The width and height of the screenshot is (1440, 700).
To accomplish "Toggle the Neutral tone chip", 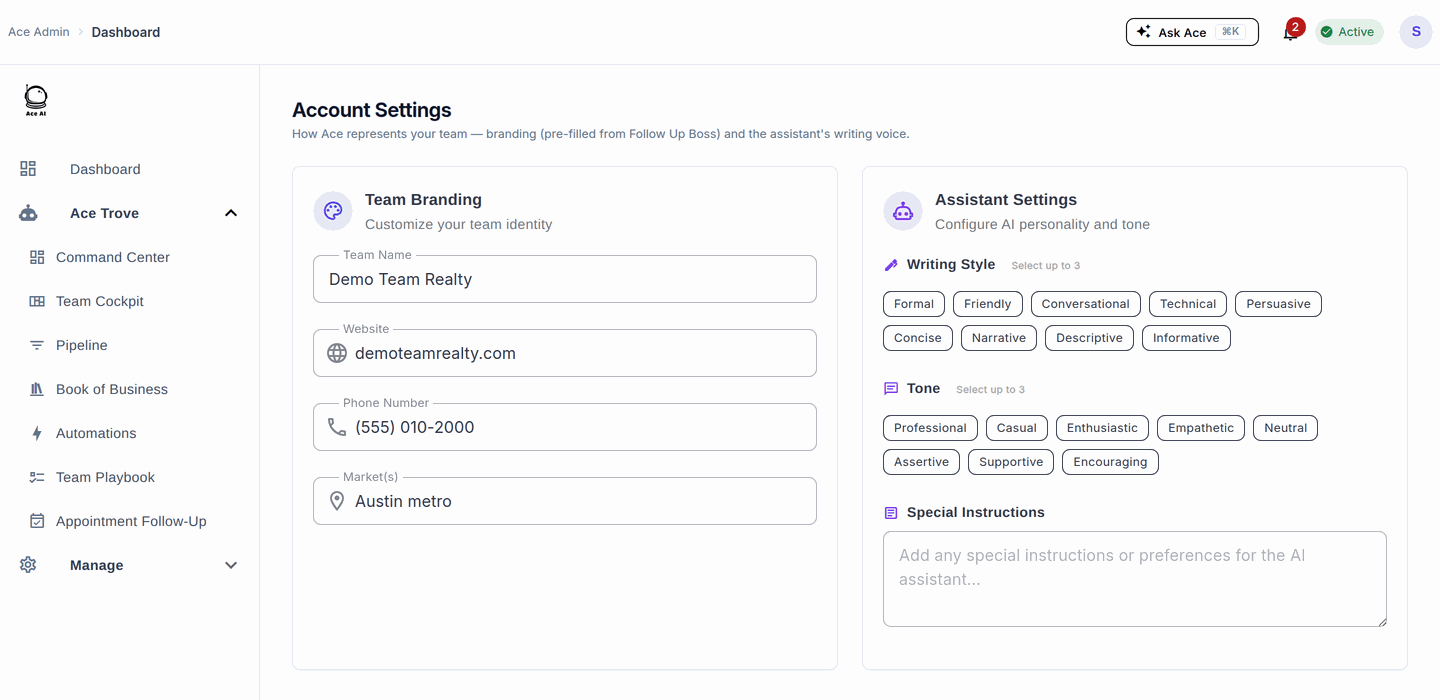I will pyautogui.click(x=1286, y=428).
